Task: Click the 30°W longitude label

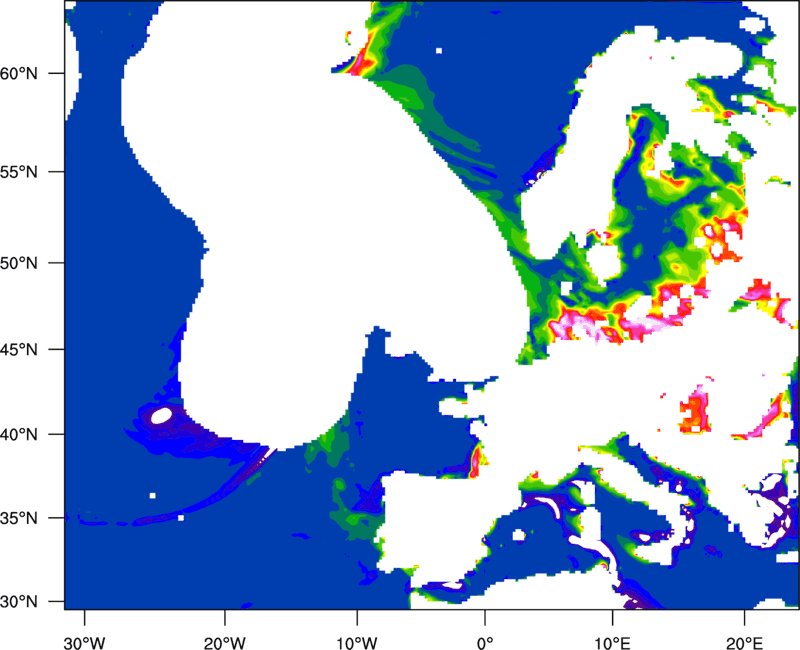Action: pos(84,643)
